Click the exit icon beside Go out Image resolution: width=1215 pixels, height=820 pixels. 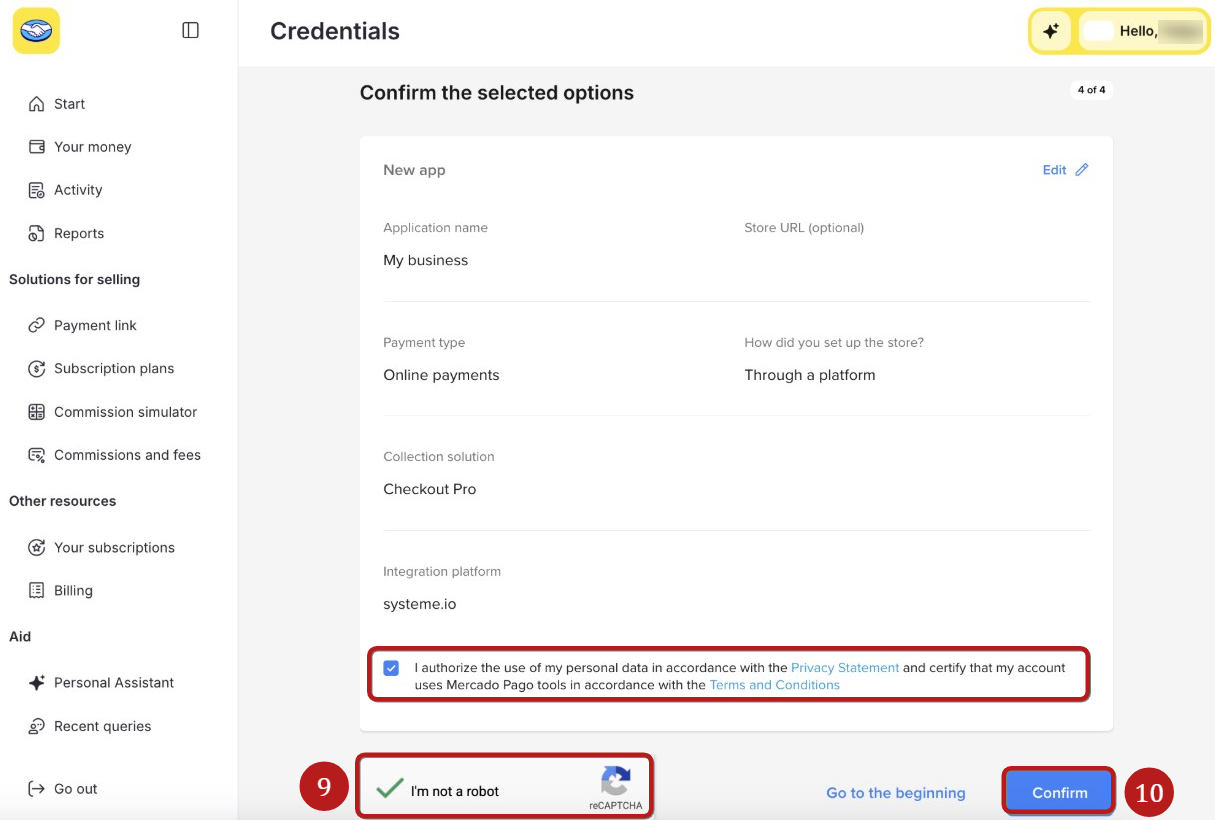click(37, 789)
